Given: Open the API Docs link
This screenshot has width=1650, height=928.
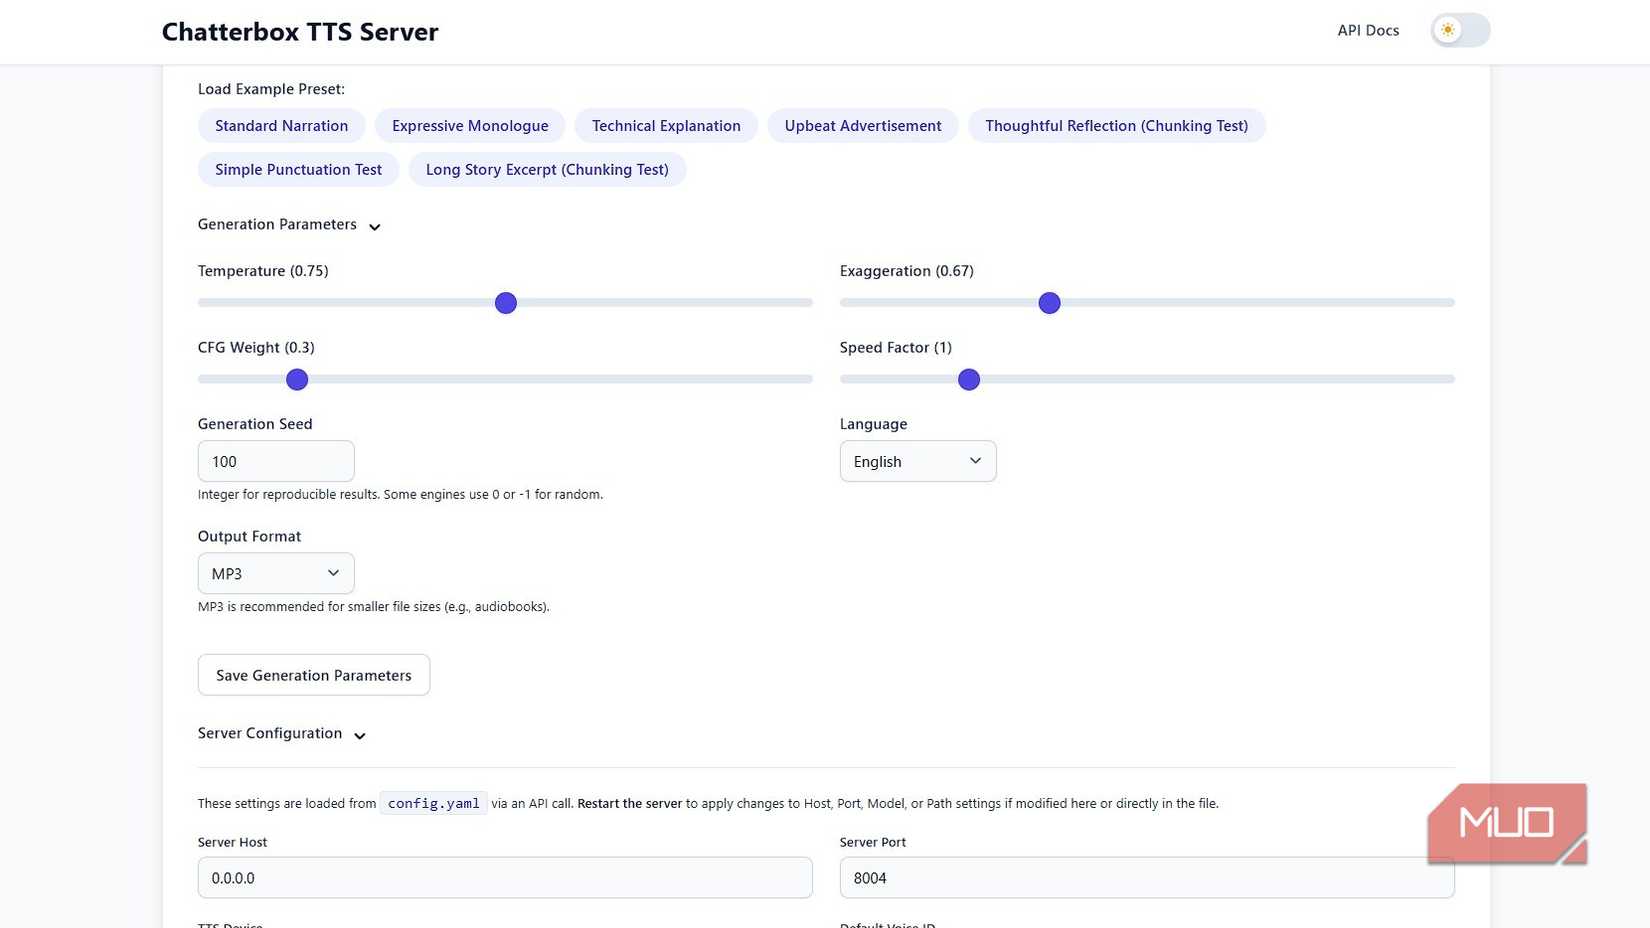Looking at the screenshot, I should pyautogui.click(x=1367, y=30).
